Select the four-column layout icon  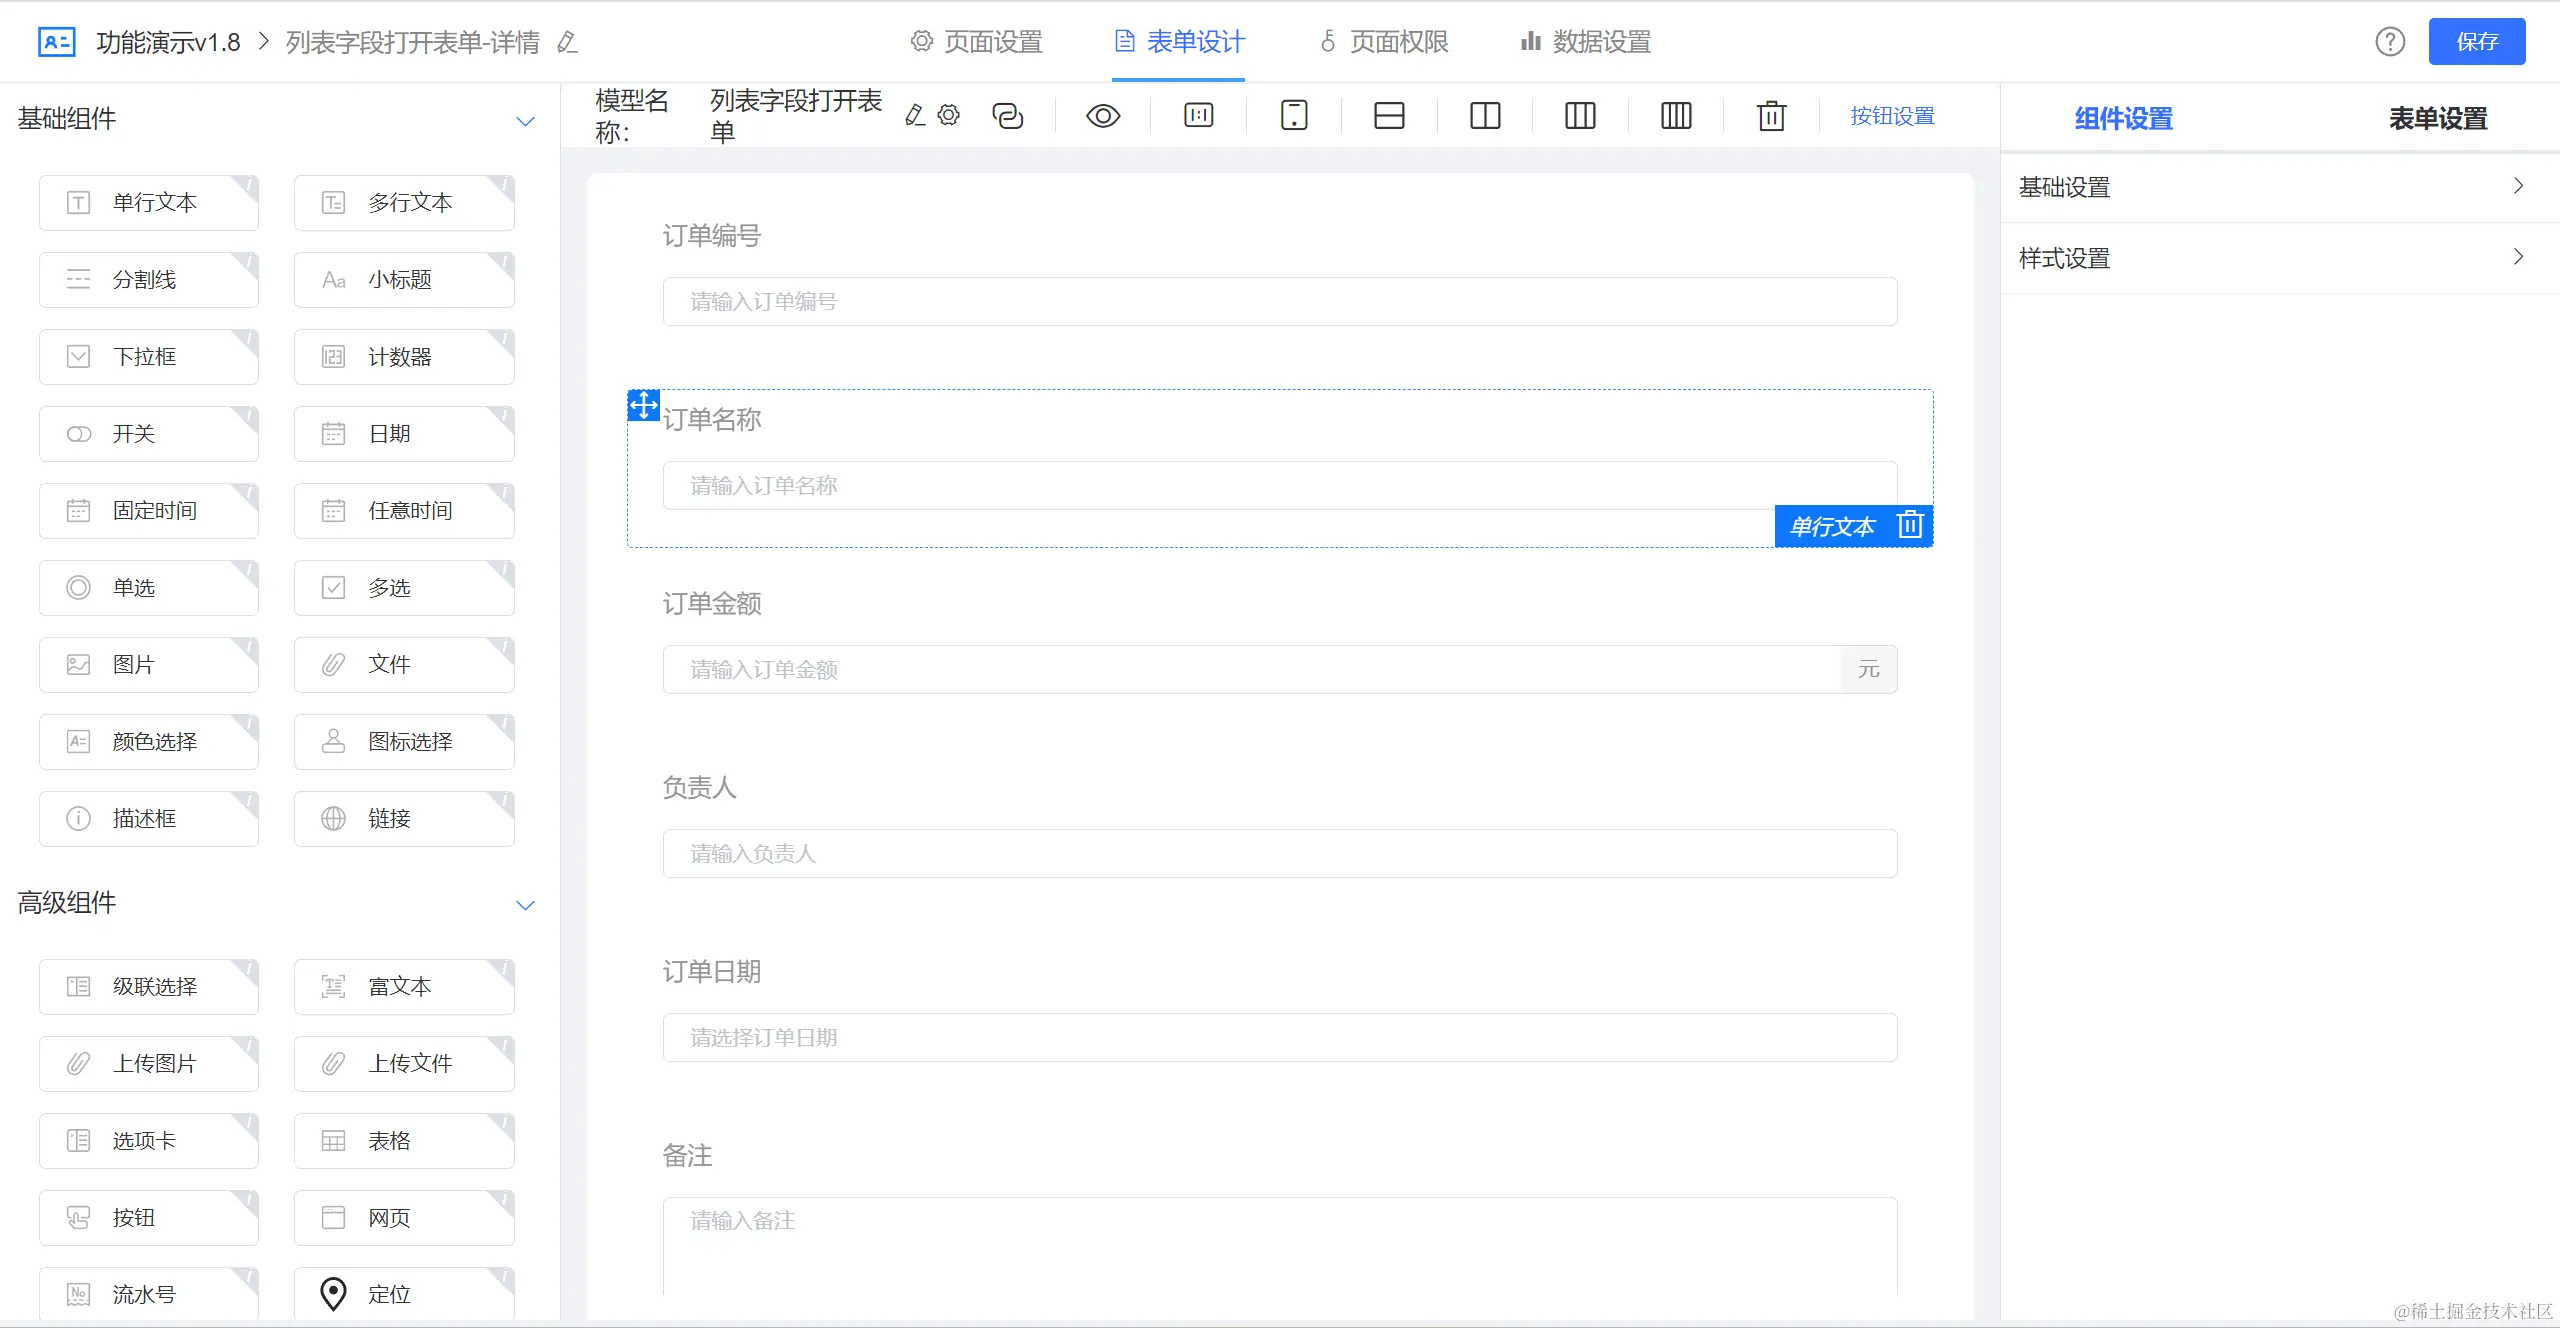coord(1676,116)
